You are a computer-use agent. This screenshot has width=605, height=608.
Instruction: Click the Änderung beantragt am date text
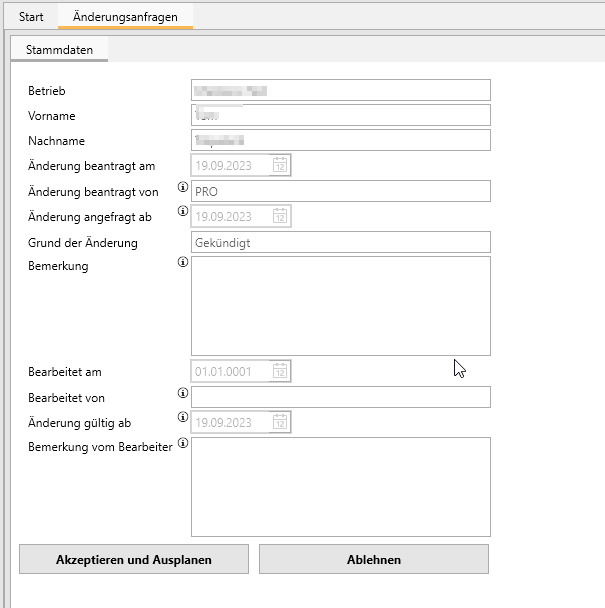point(223,166)
